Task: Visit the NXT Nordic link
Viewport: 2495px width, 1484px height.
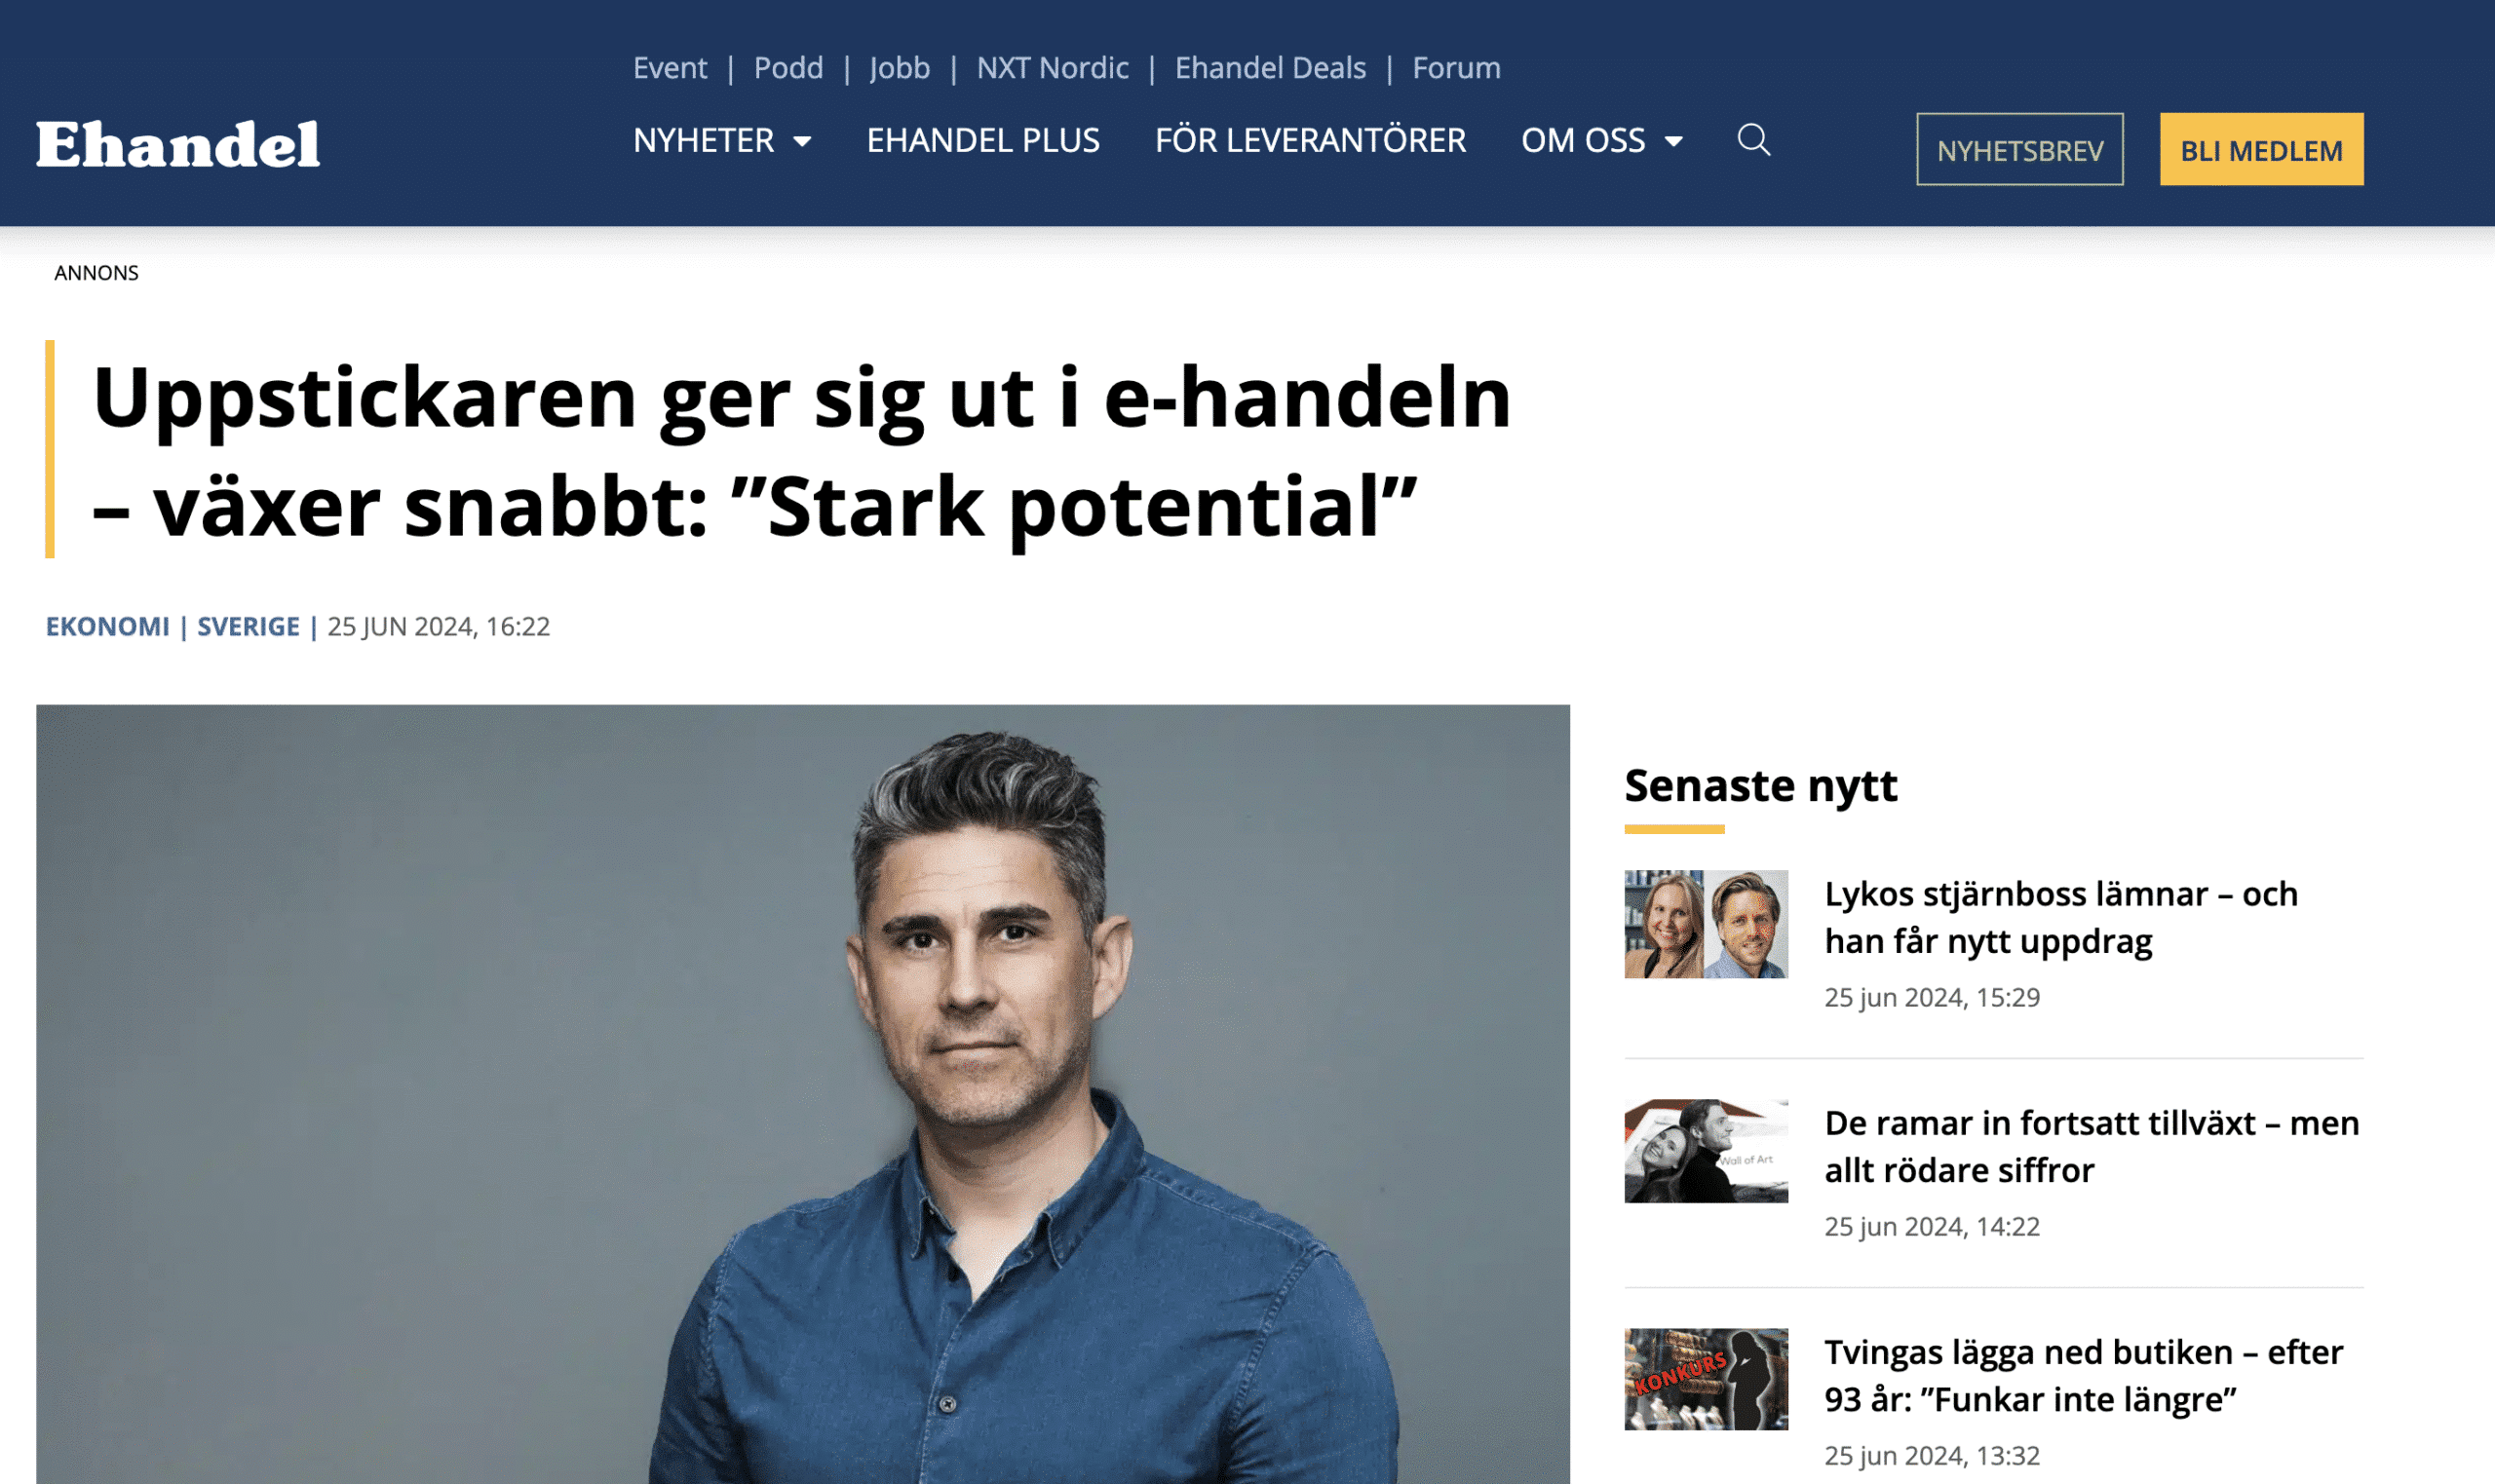Action: 1052,68
